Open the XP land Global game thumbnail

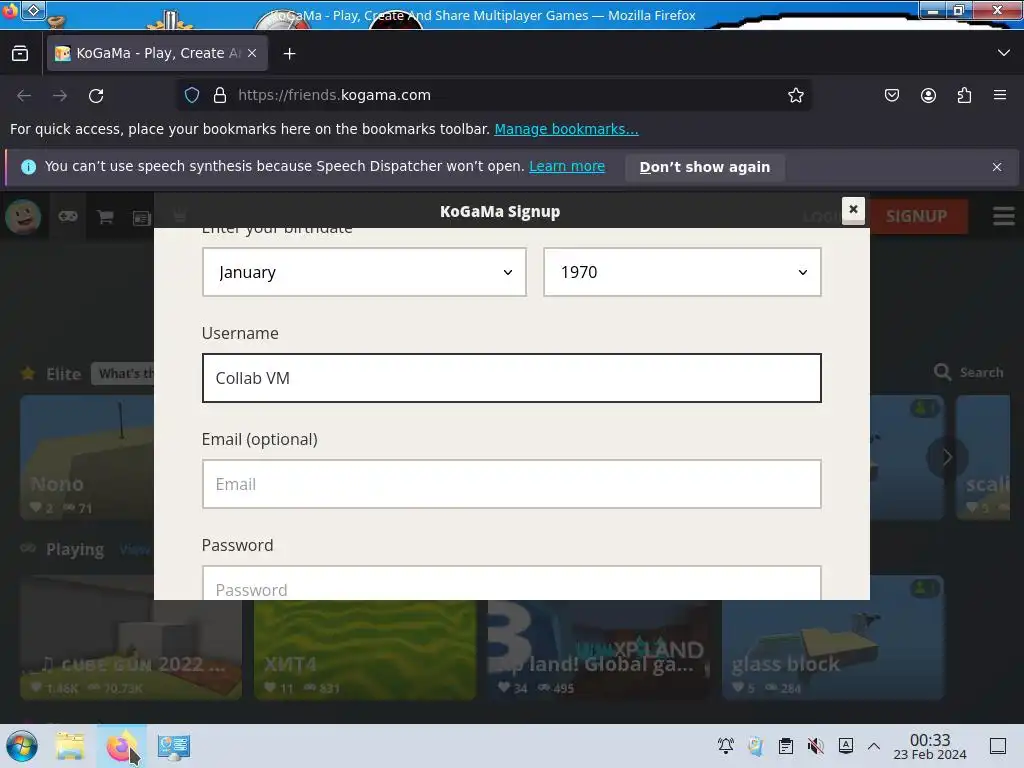point(599,649)
